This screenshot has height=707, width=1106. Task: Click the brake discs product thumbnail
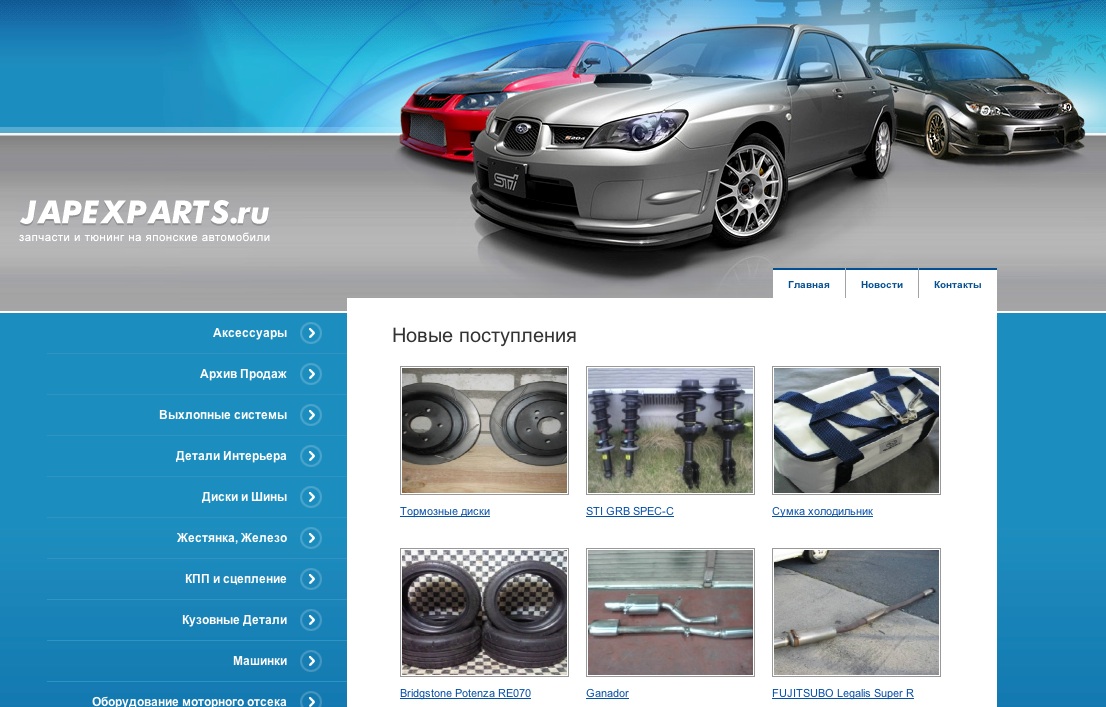click(484, 430)
